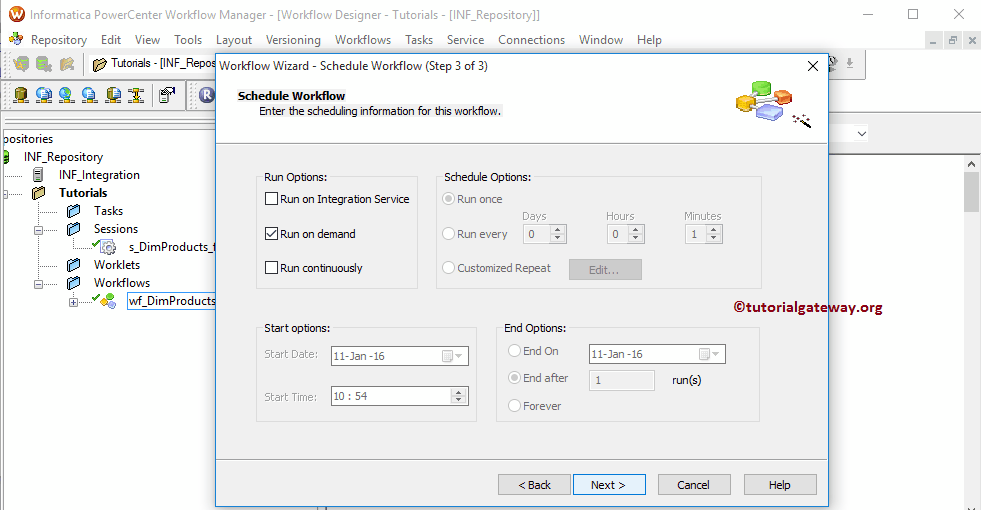Click the Sessions blue folder icon
Viewport: 981px width, 510px height.
[x=74, y=229]
